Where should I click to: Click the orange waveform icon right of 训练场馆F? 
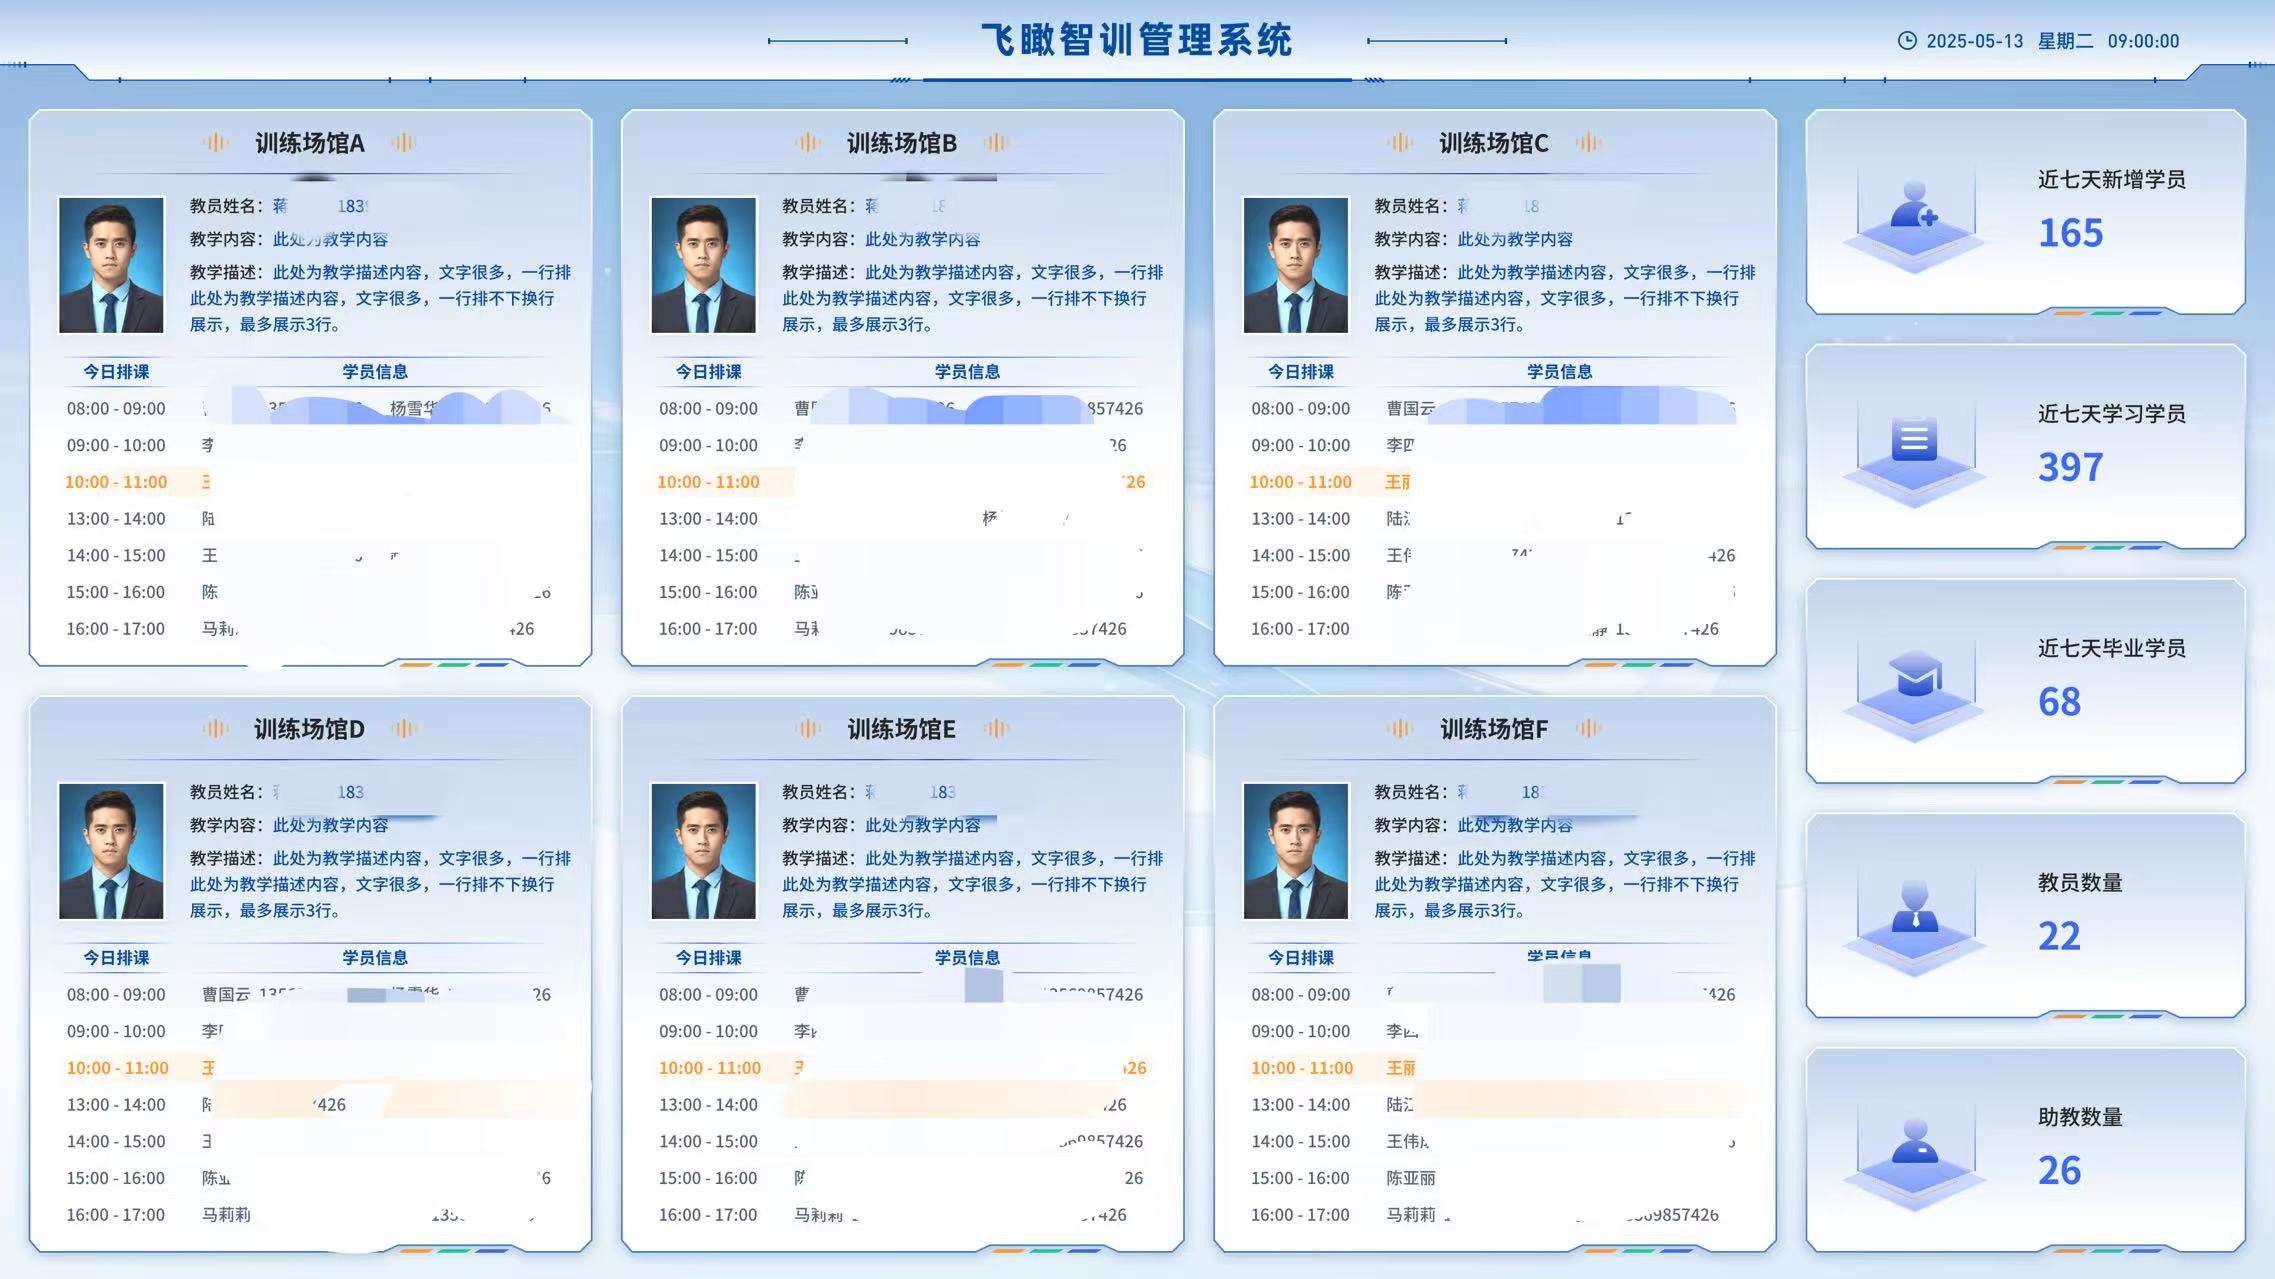pos(1588,729)
